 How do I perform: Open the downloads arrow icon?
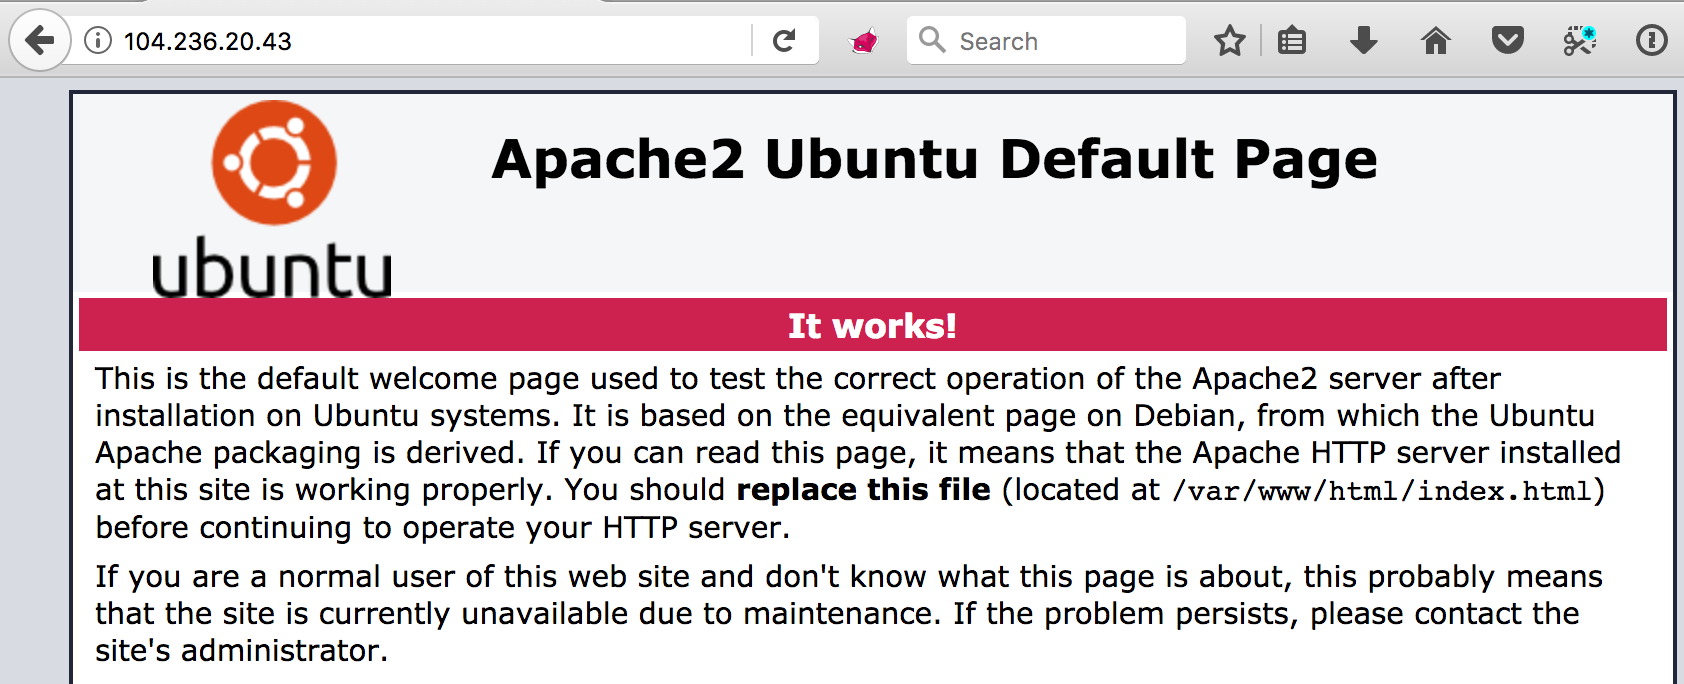click(1364, 41)
